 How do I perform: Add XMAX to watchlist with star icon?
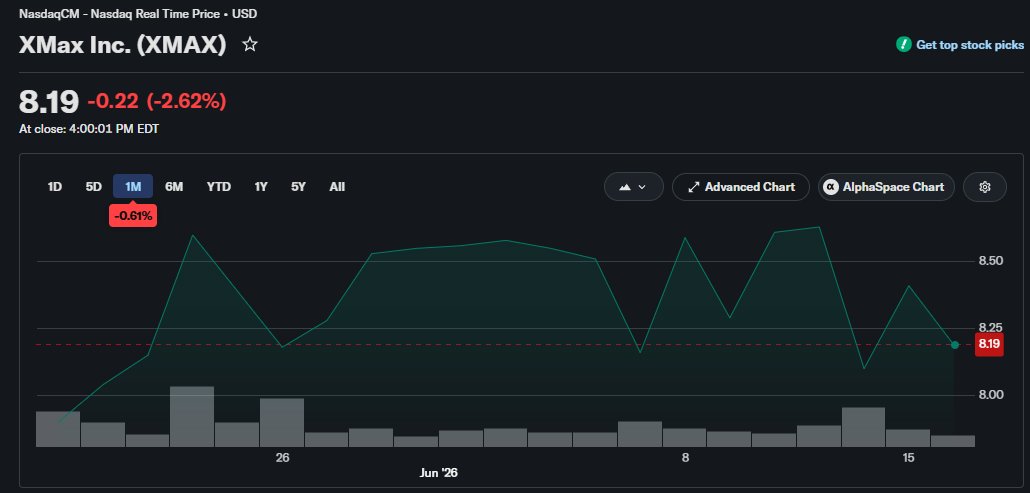coord(250,45)
